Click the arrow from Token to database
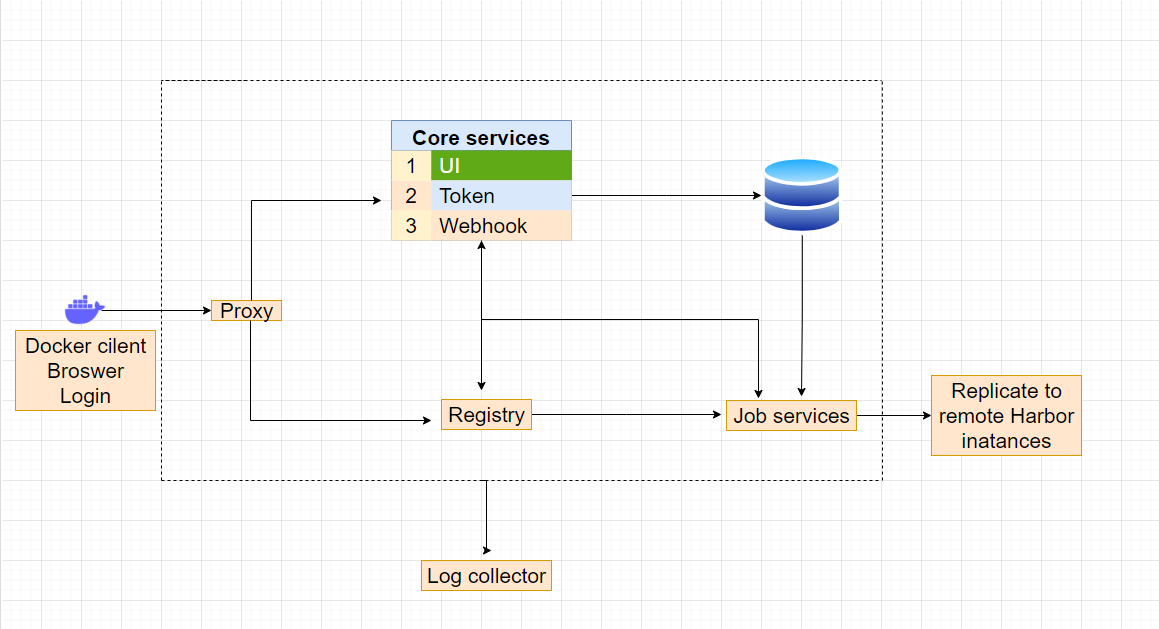The height and width of the screenshot is (629, 1159). coord(666,196)
